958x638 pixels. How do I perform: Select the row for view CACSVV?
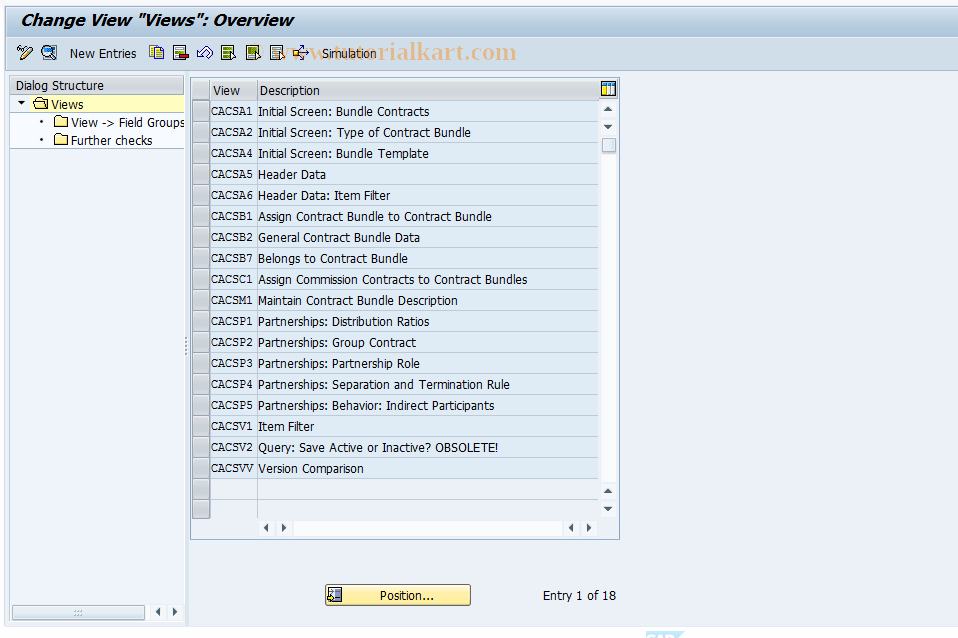coord(200,468)
